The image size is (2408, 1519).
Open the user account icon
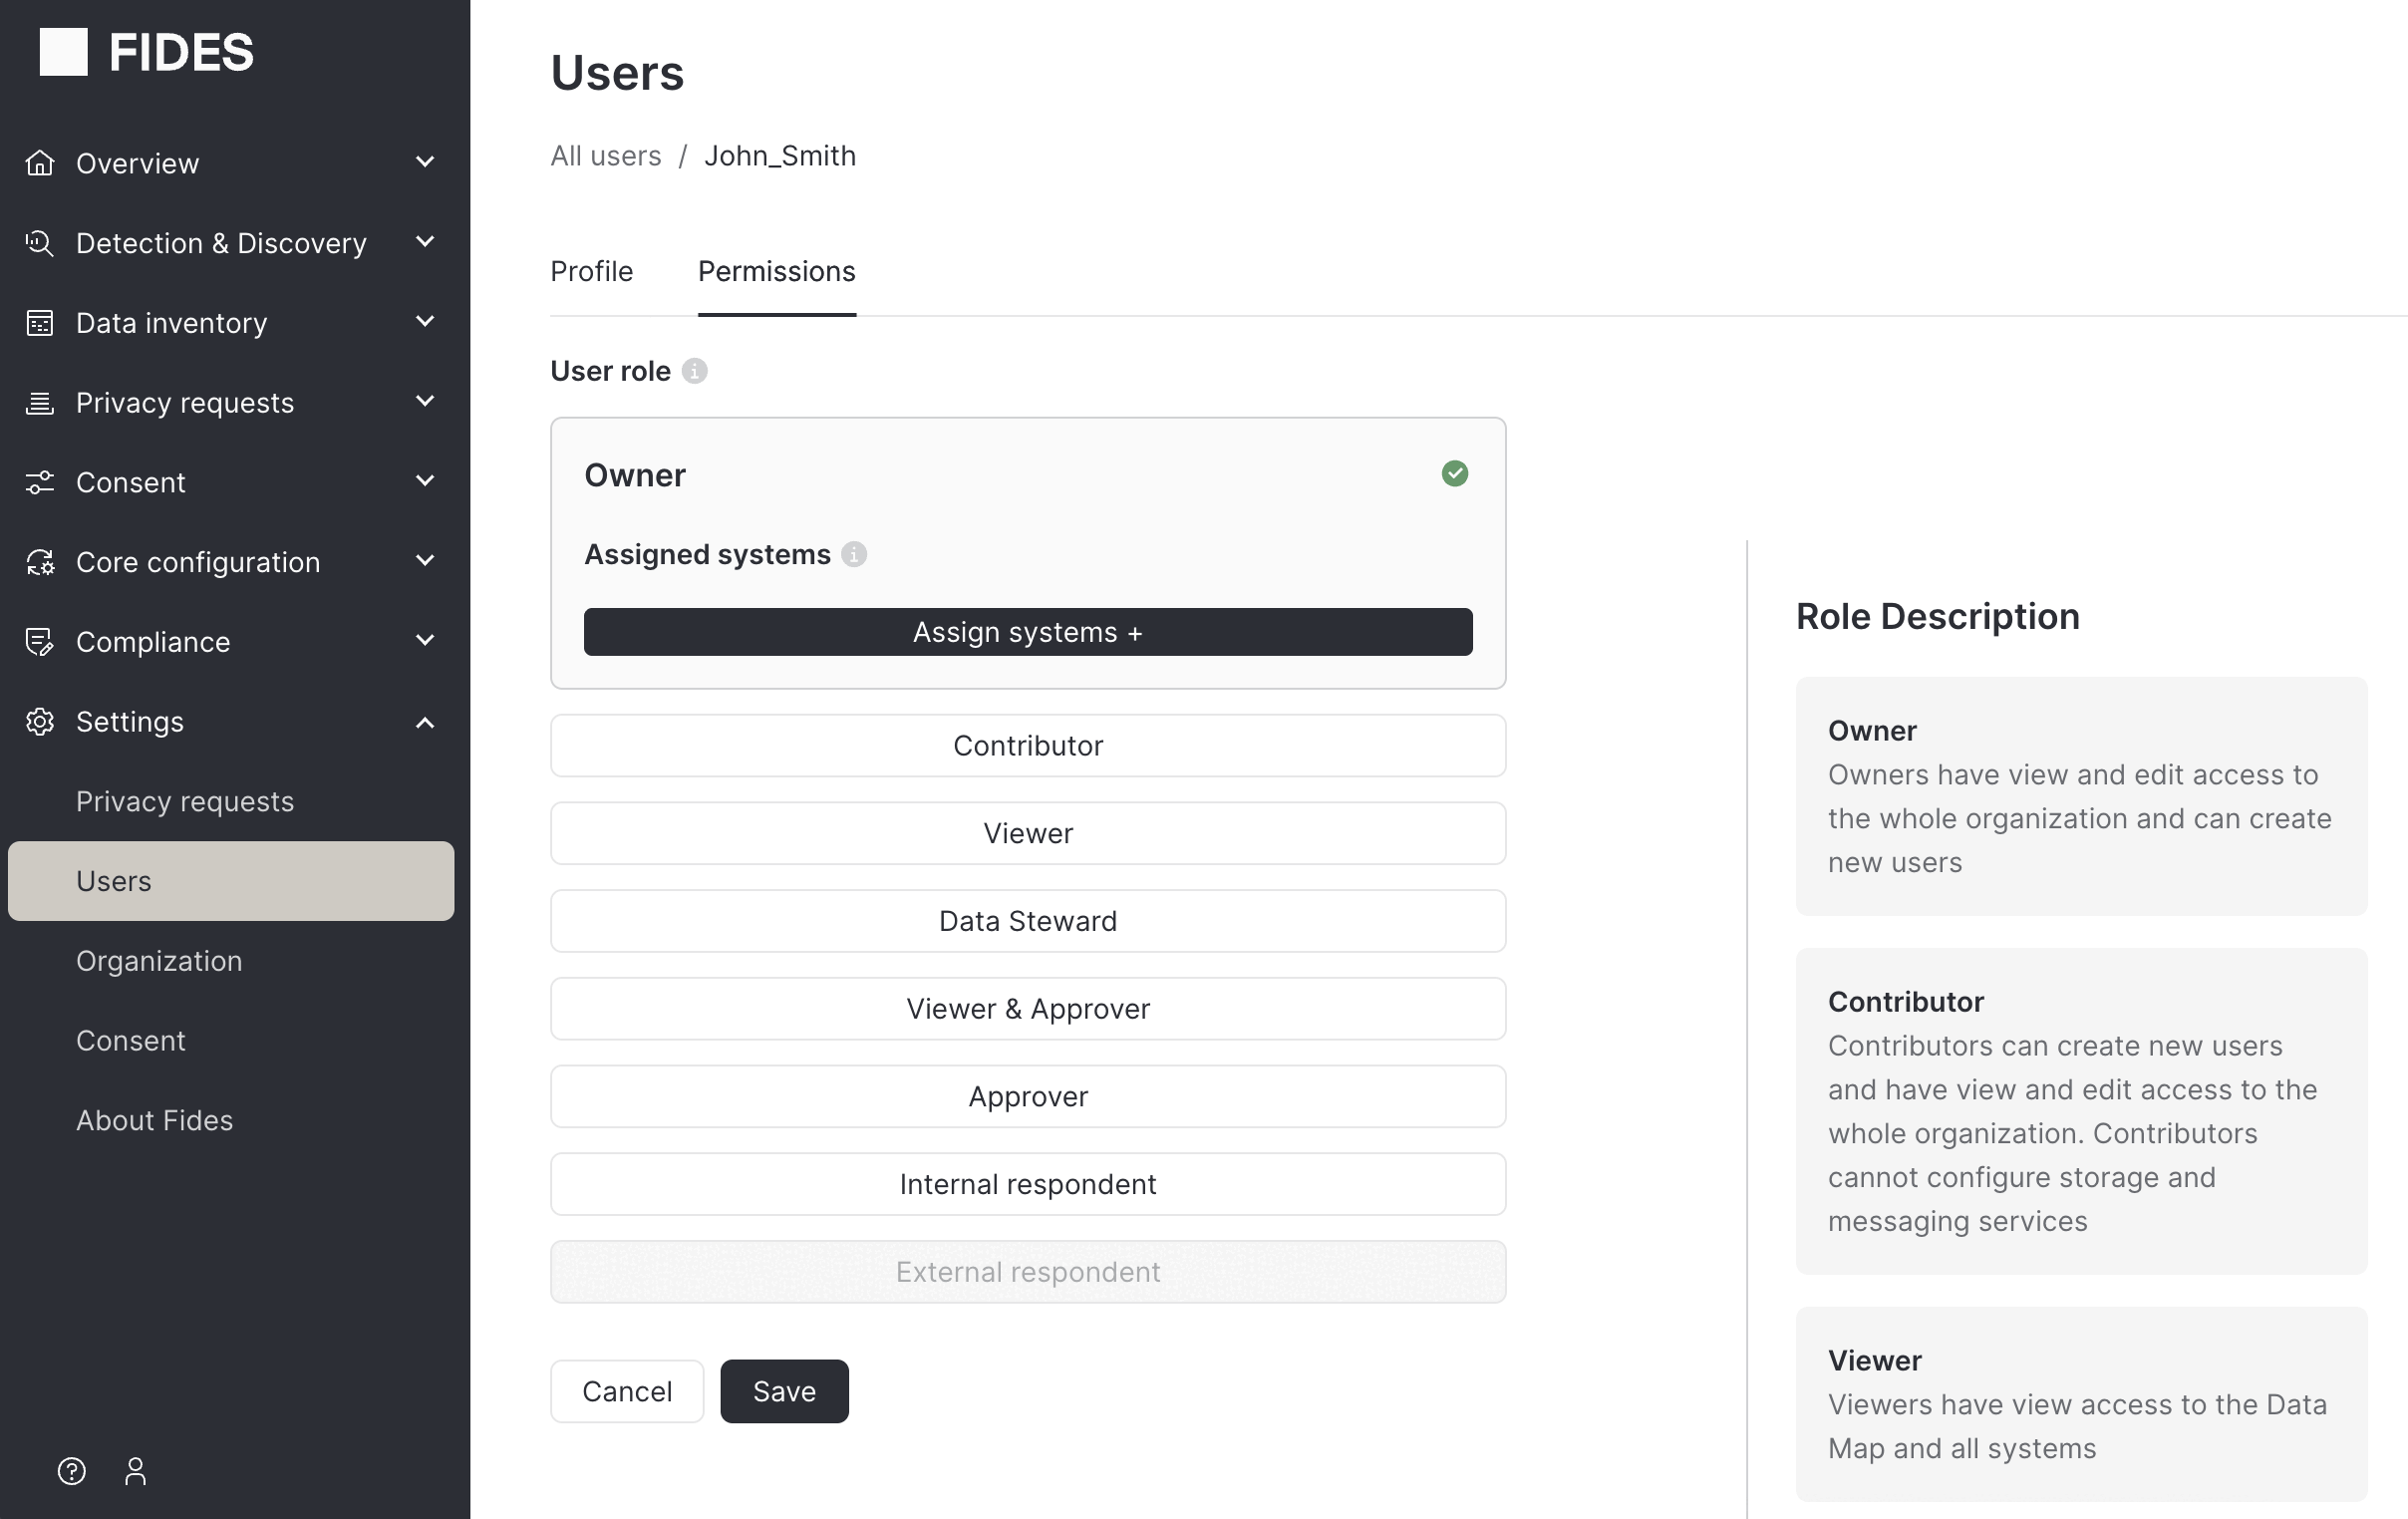click(x=136, y=1471)
